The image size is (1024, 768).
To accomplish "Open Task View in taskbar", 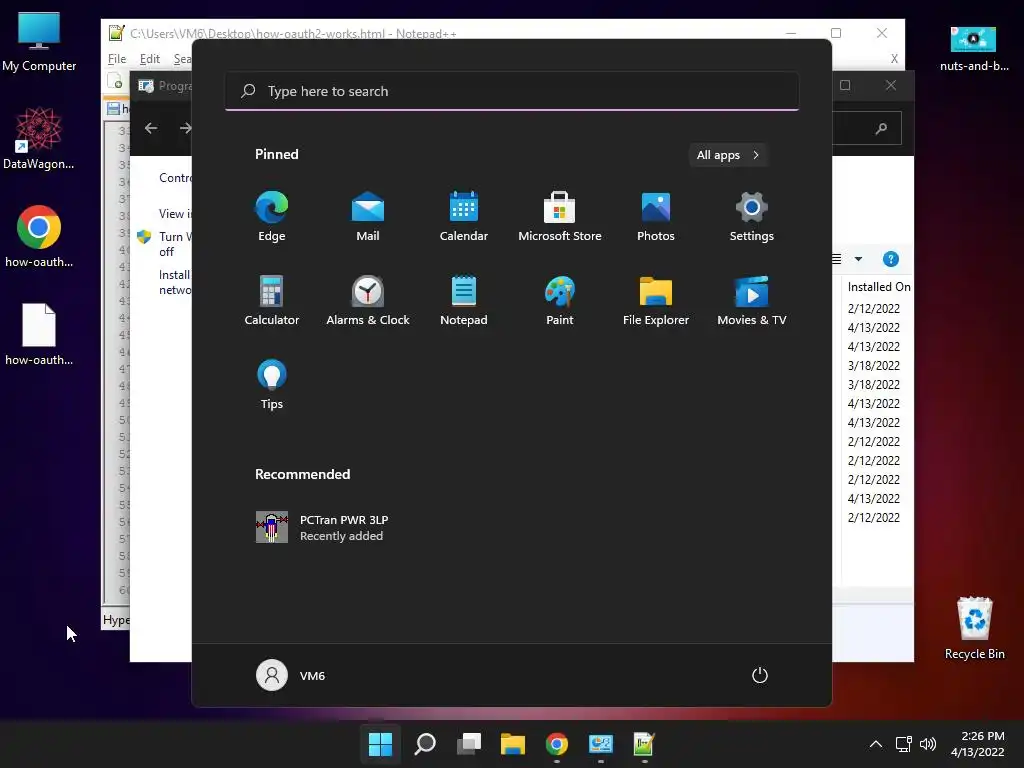I will click(x=469, y=744).
